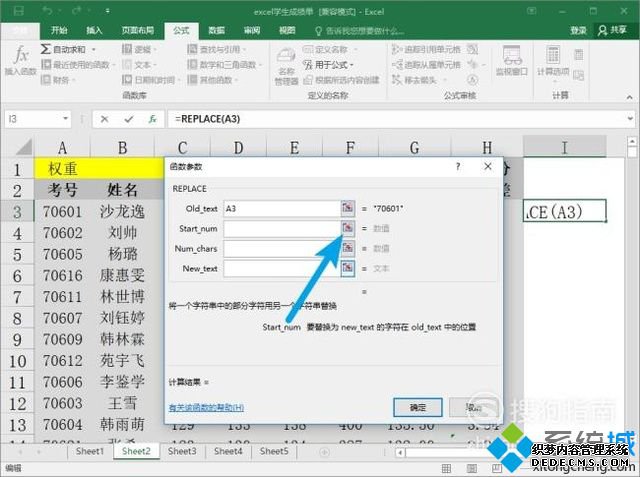This screenshot has width=640, height=477.
Task: Click into the Num_chars input field
Action: [282, 248]
